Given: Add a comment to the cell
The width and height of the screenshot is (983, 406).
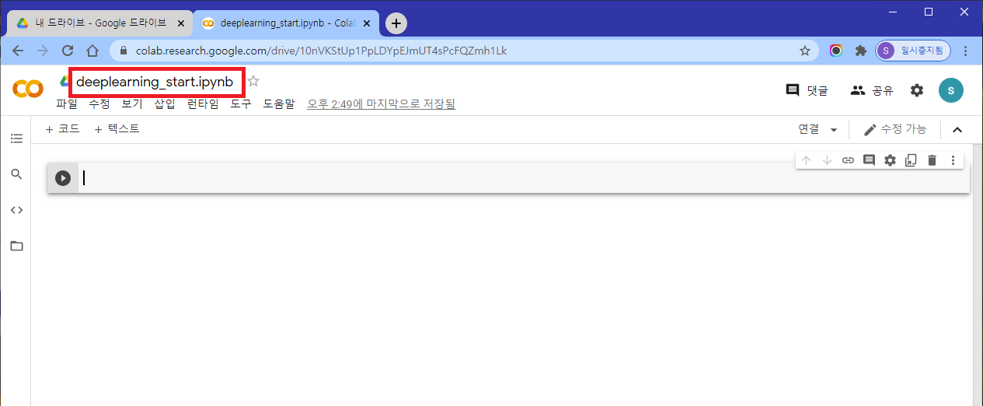Looking at the screenshot, I should coord(869,160).
